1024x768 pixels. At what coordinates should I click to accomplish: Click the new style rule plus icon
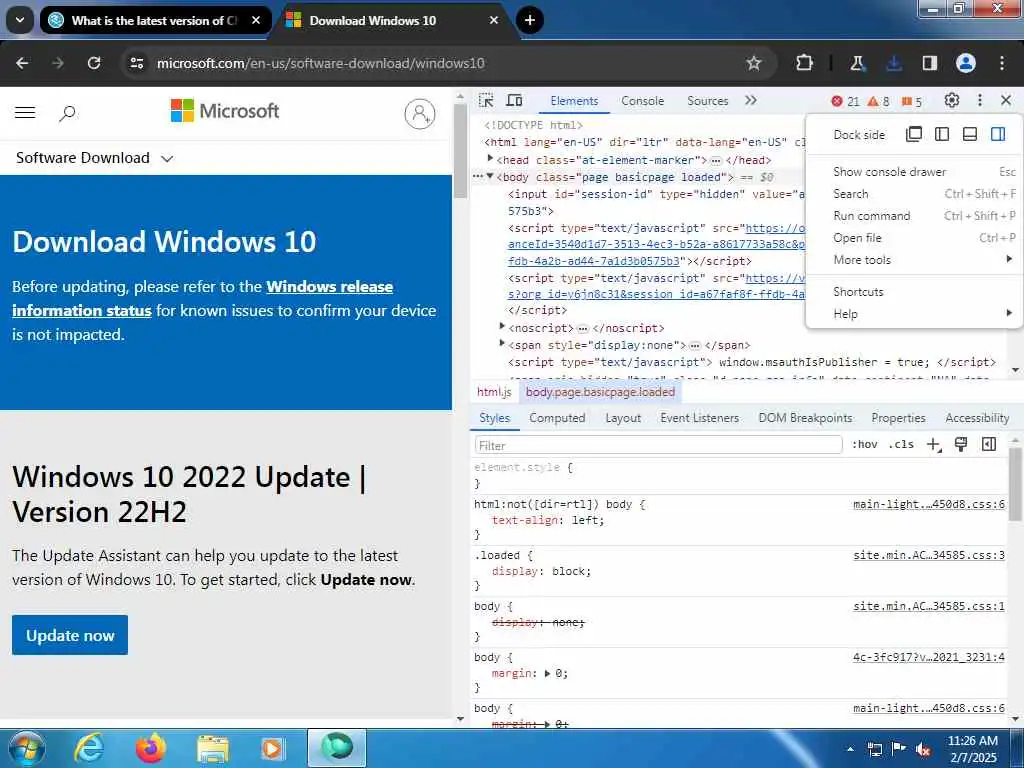coord(934,445)
